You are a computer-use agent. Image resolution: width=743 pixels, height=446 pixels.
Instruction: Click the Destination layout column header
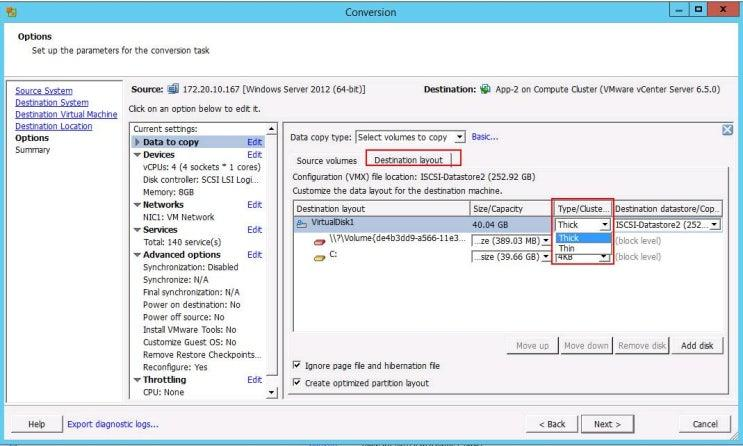click(x=381, y=209)
